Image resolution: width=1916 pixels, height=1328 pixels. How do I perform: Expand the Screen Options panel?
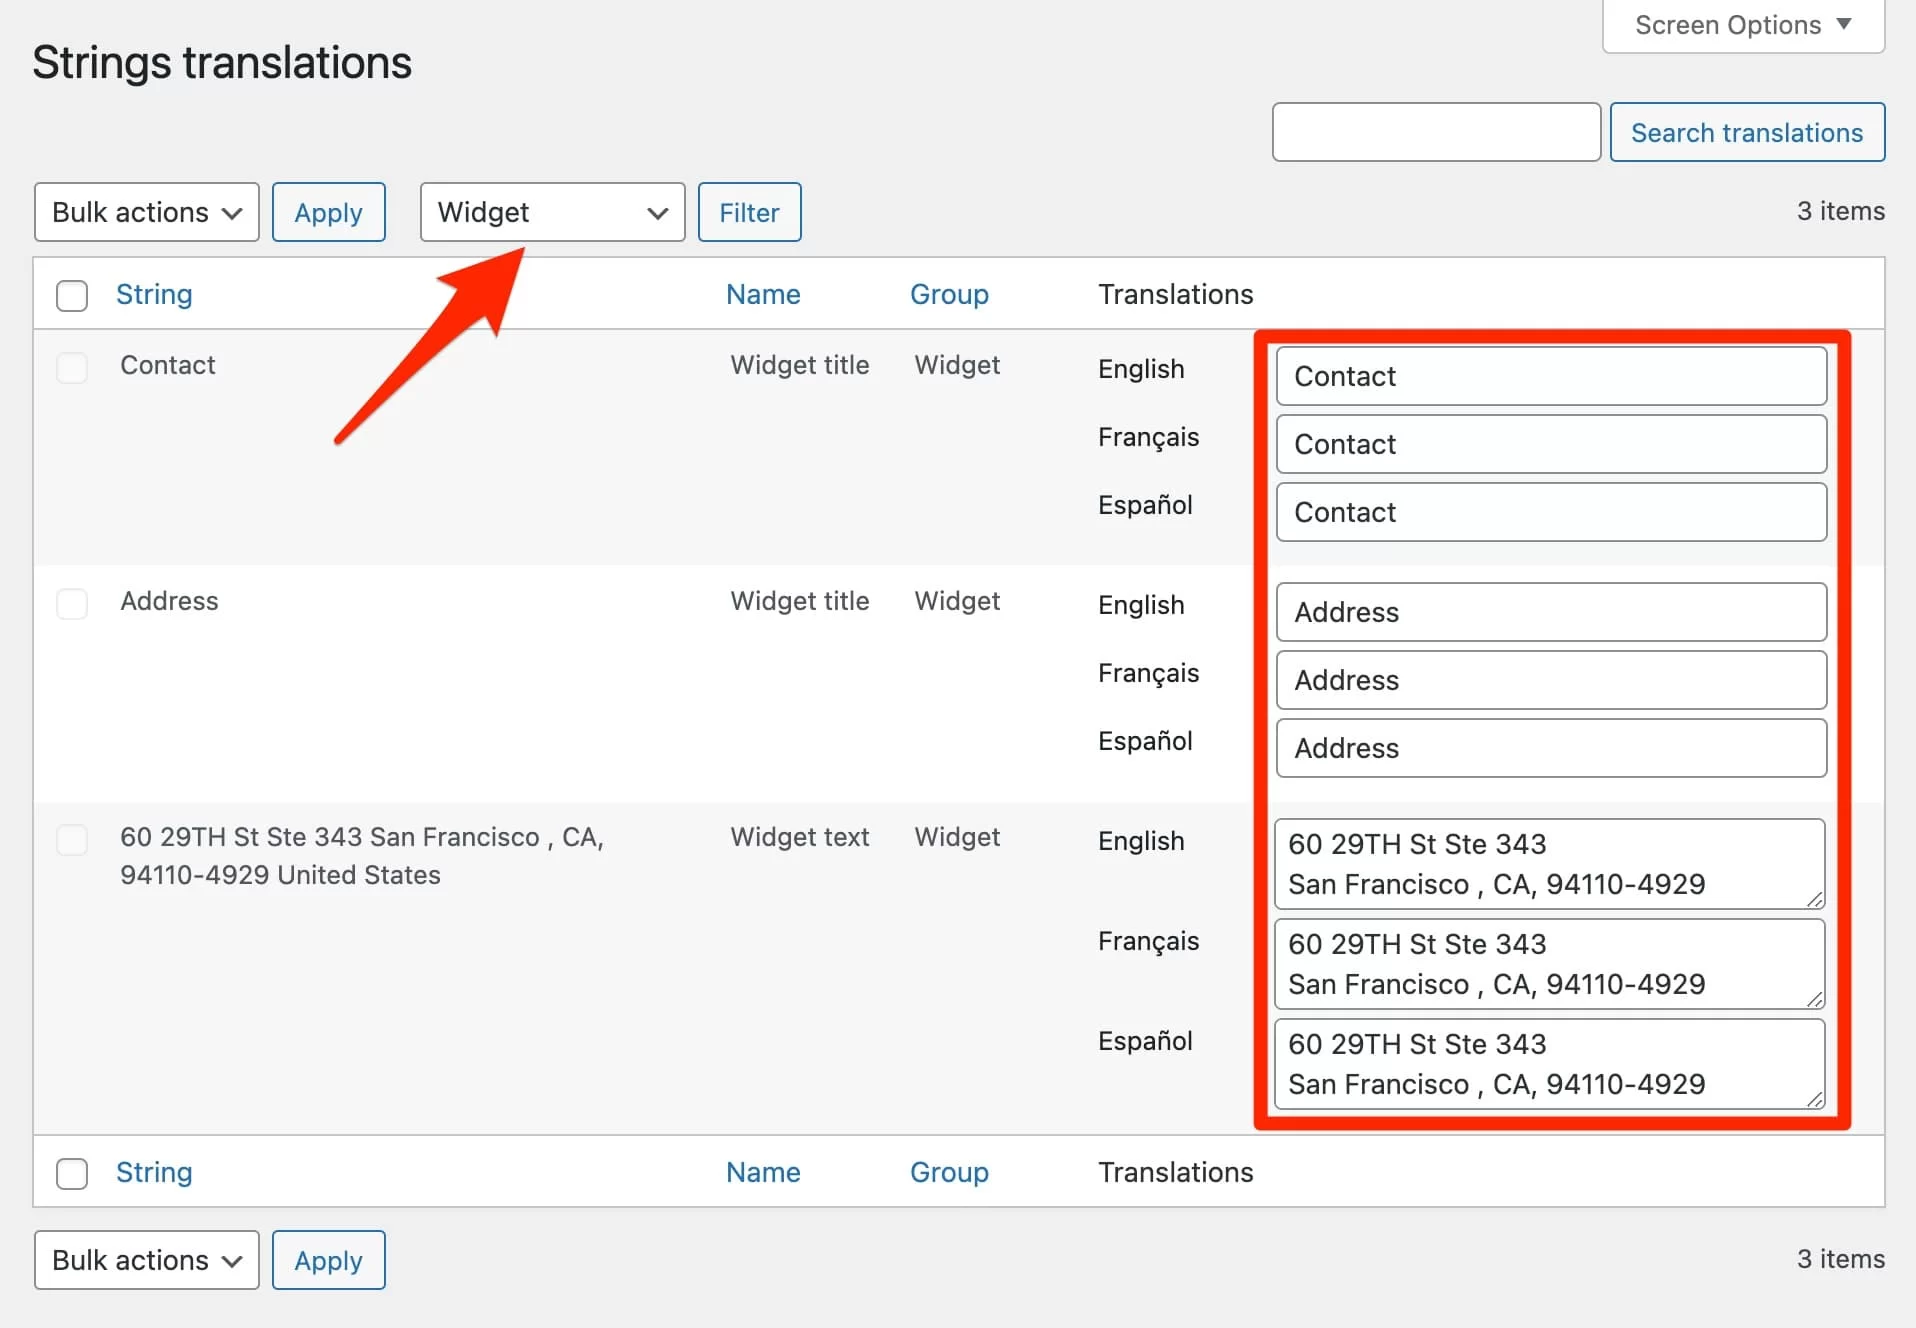tap(1740, 25)
